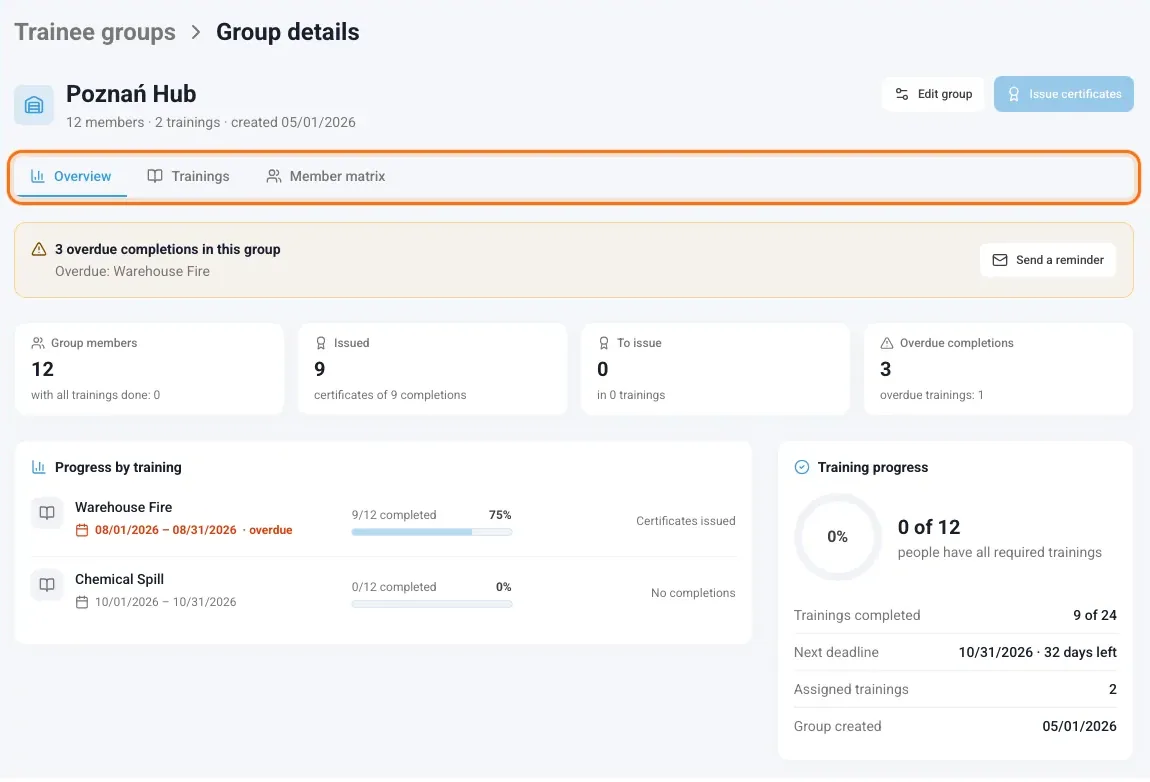
Task: Switch to the Overview tab
Action: tap(71, 176)
